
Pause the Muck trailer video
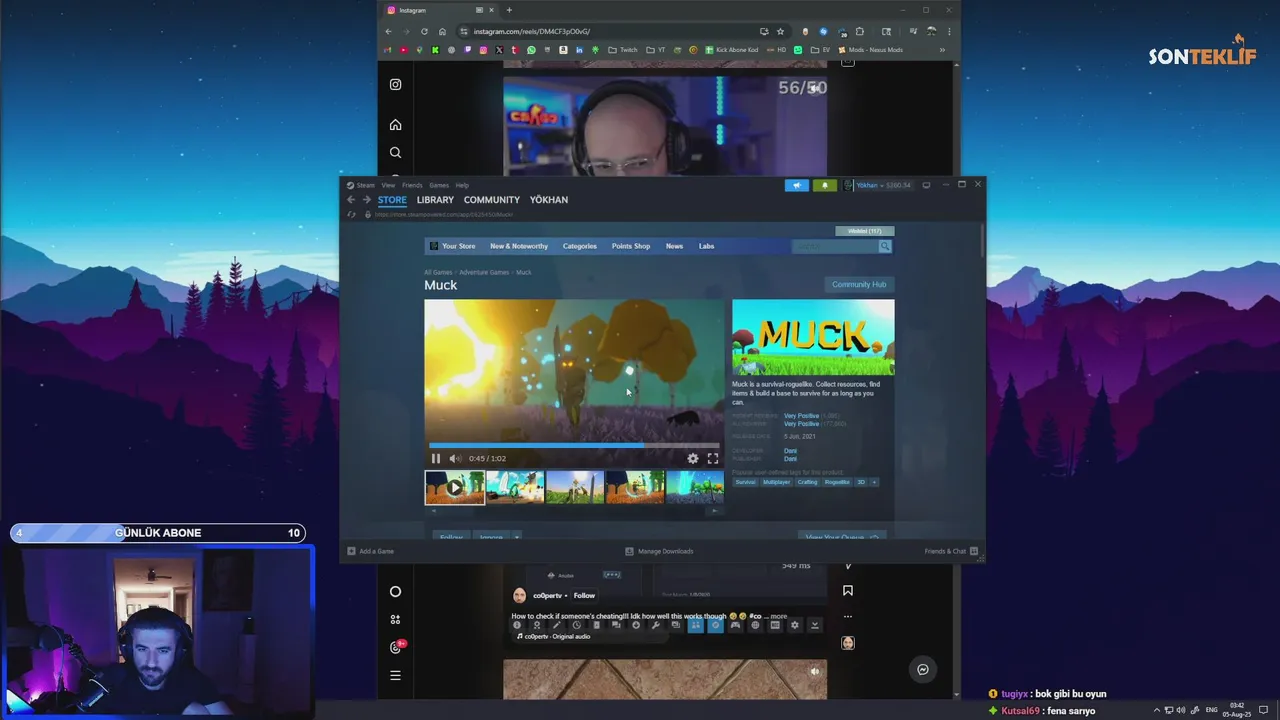point(436,458)
